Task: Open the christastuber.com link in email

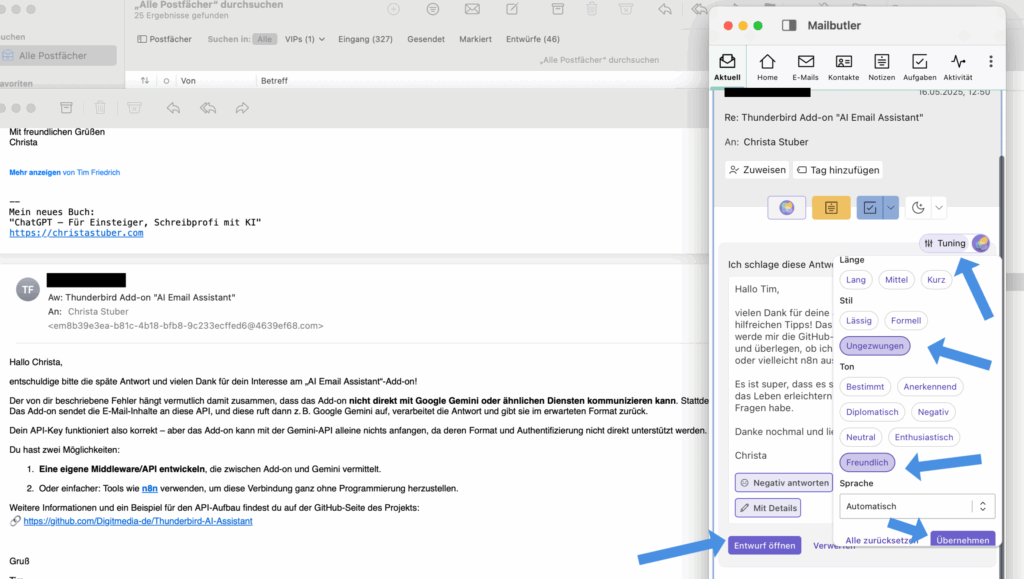Action: point(76,233)
